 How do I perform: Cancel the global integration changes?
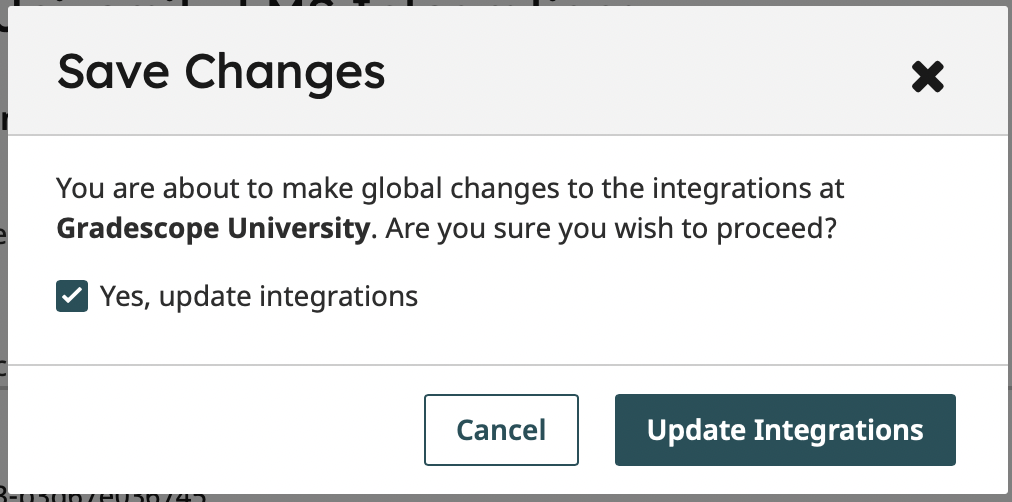tap(501, 430)
